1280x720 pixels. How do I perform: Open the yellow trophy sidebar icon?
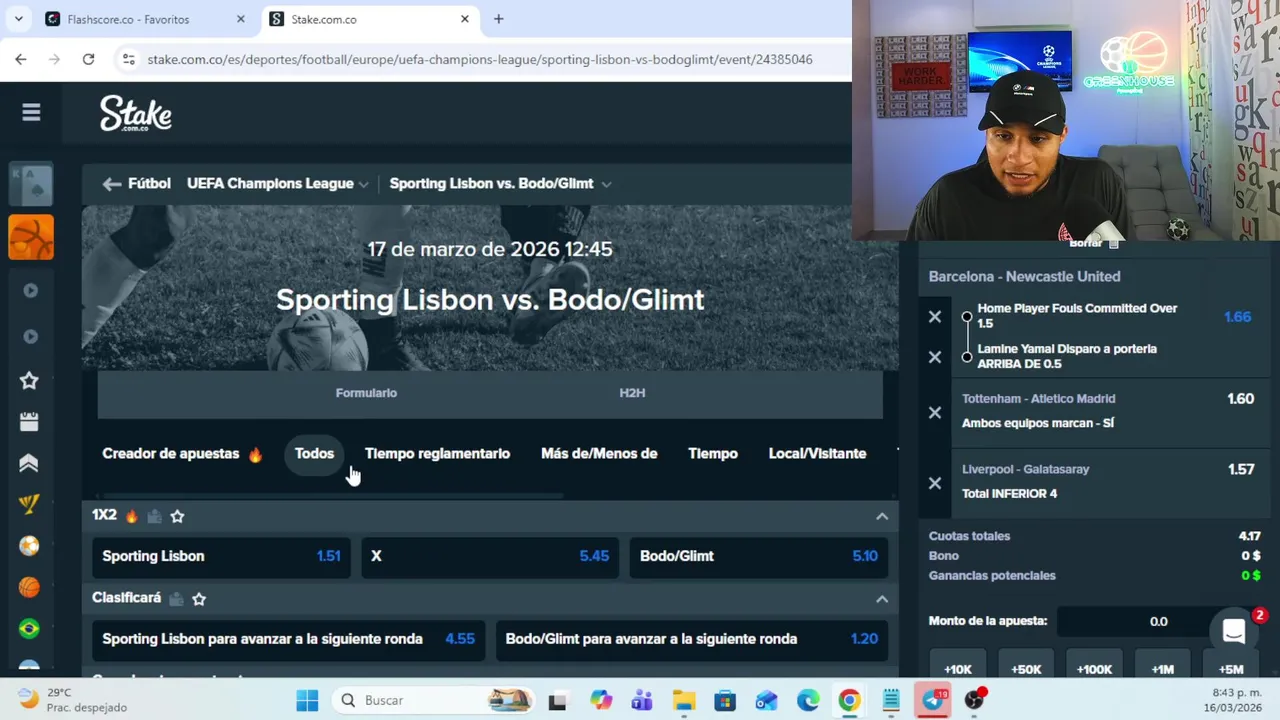click(29, 504)
